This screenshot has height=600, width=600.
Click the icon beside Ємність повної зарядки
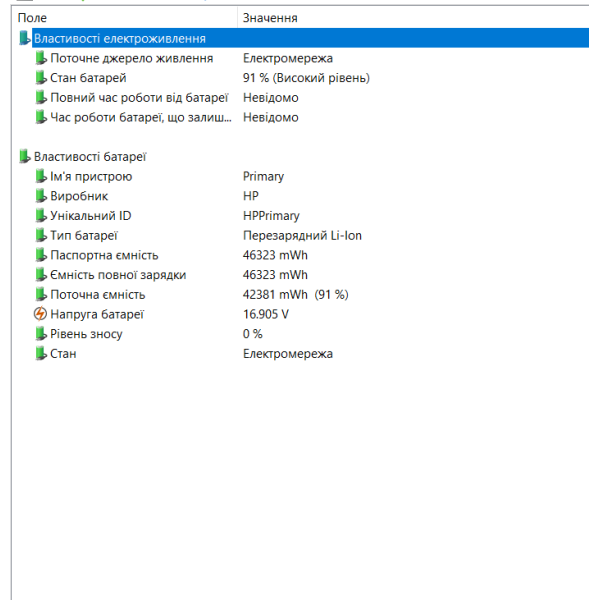click(x=41, y=275)
